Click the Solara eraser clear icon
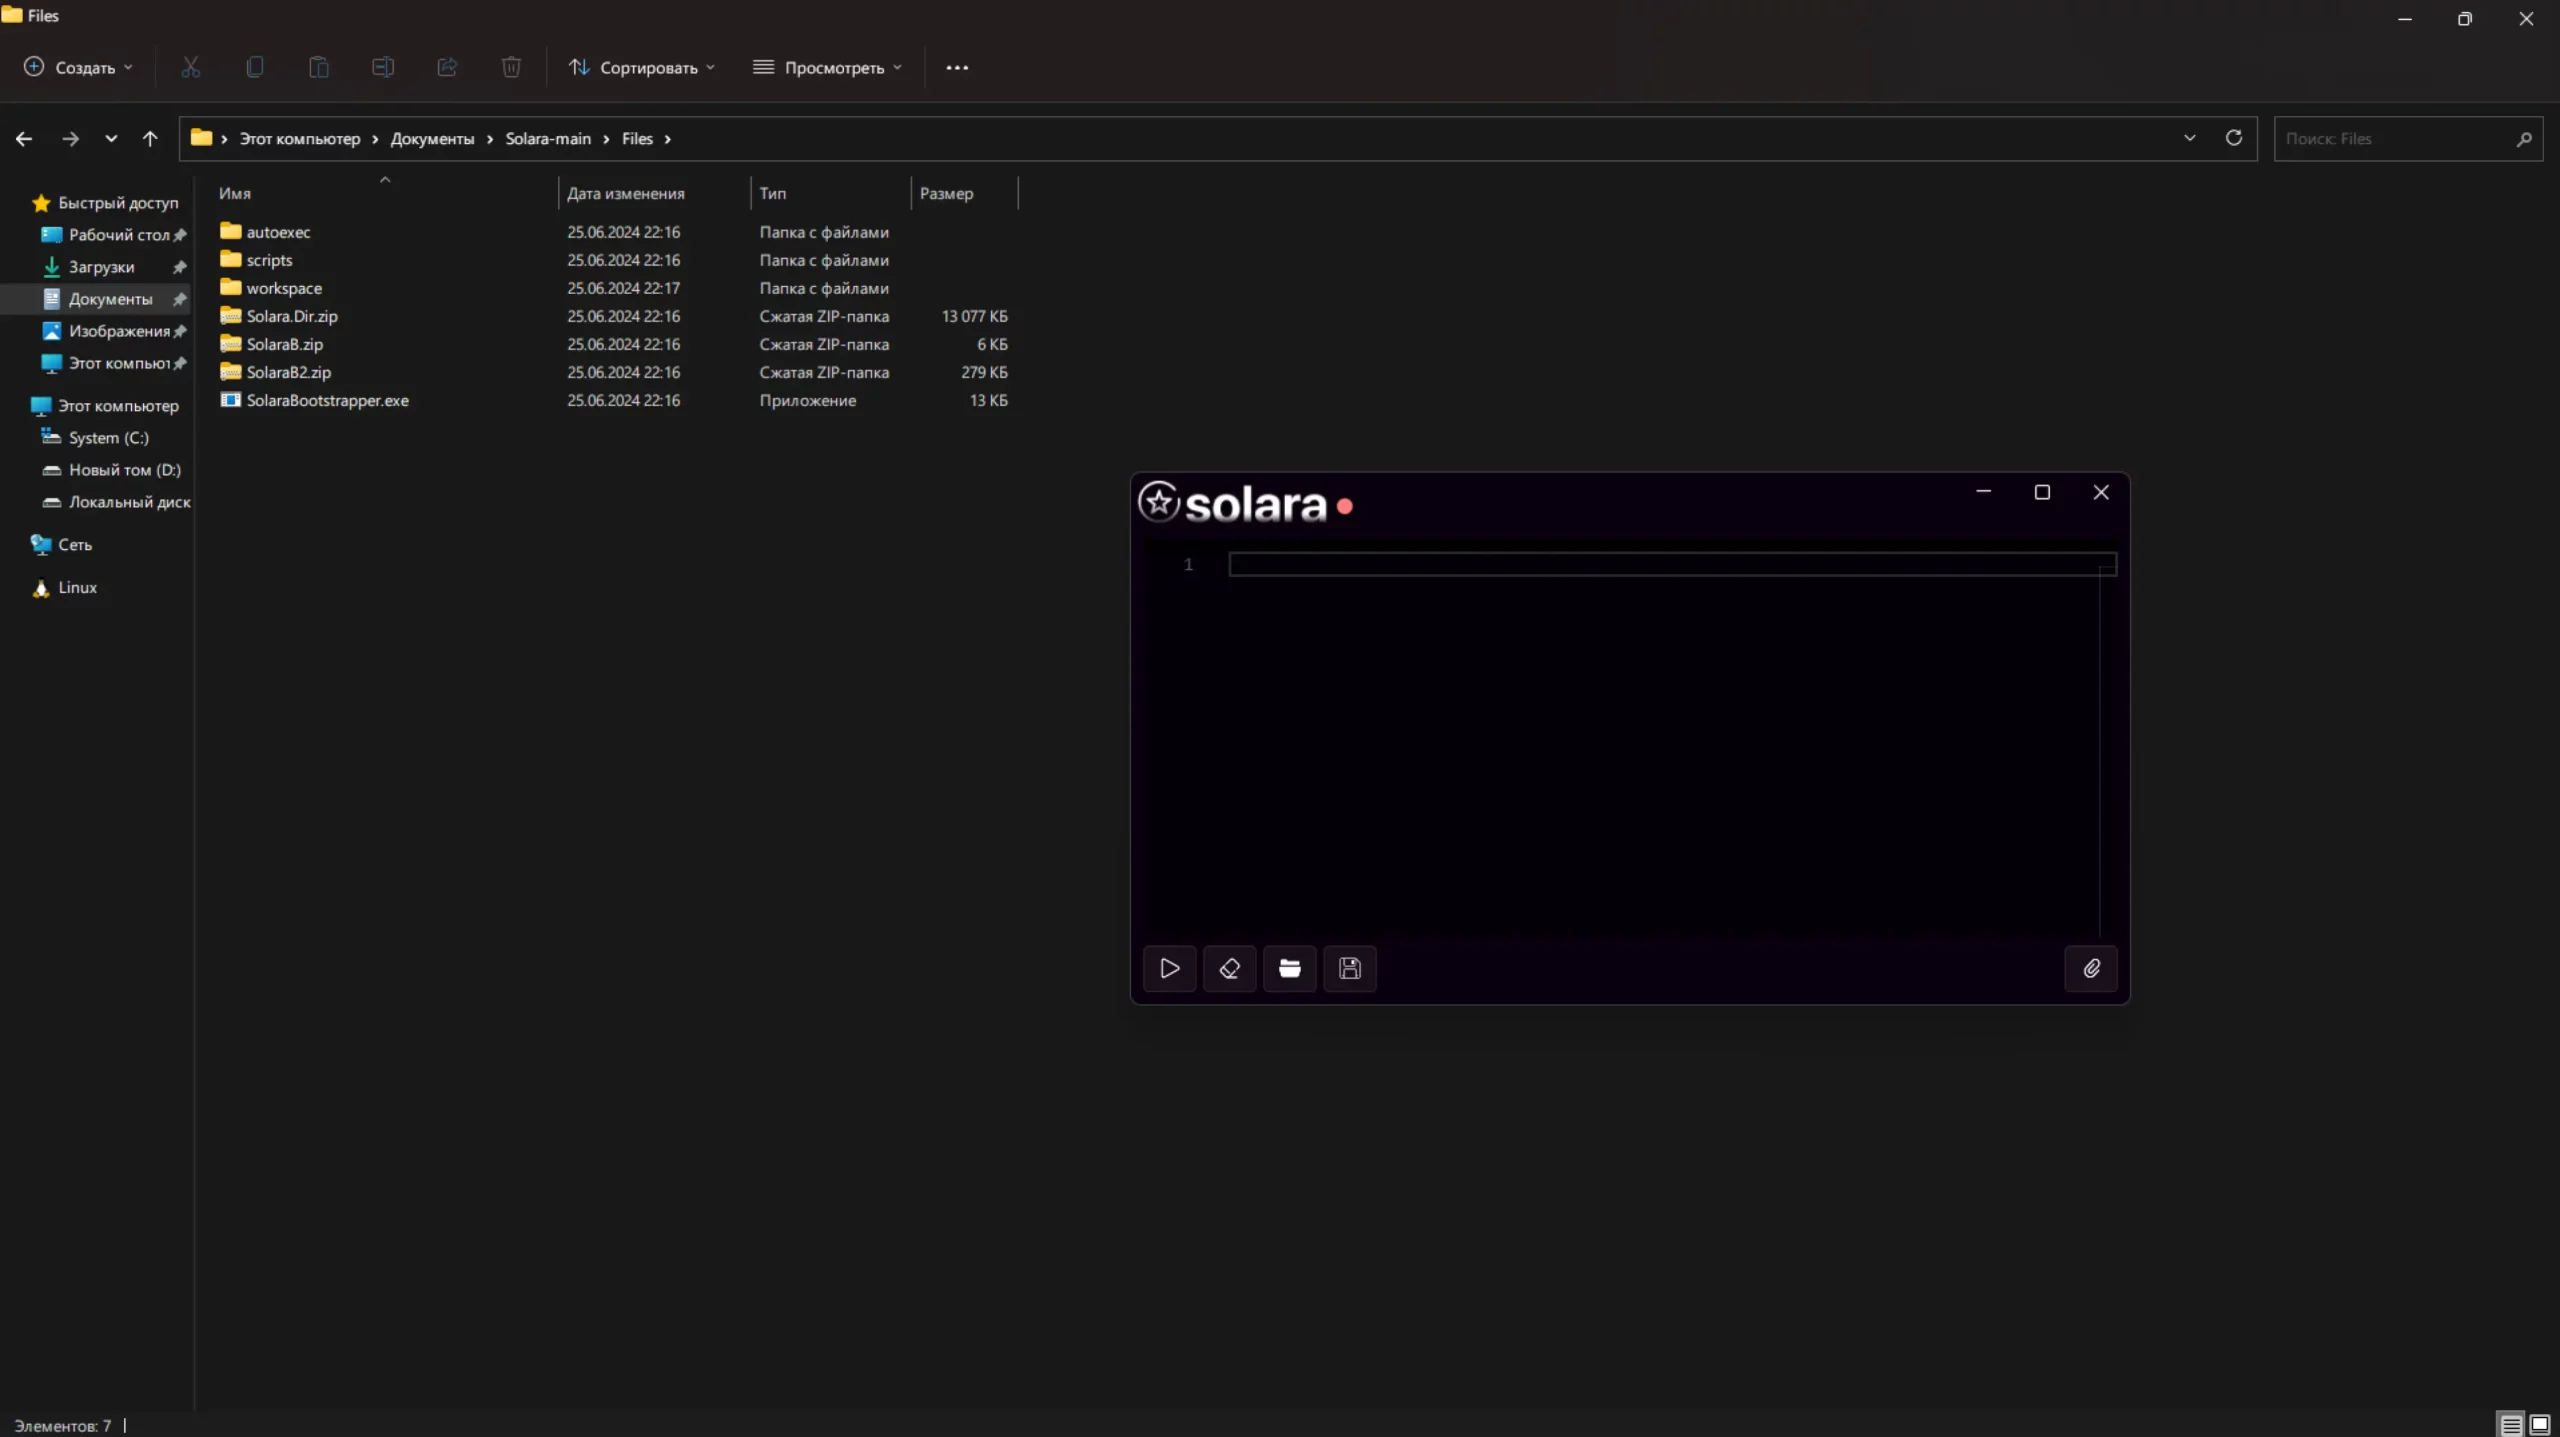Image resolution: width=2560 pixels, height=1437 pixels. click(x=1229, y=968)
